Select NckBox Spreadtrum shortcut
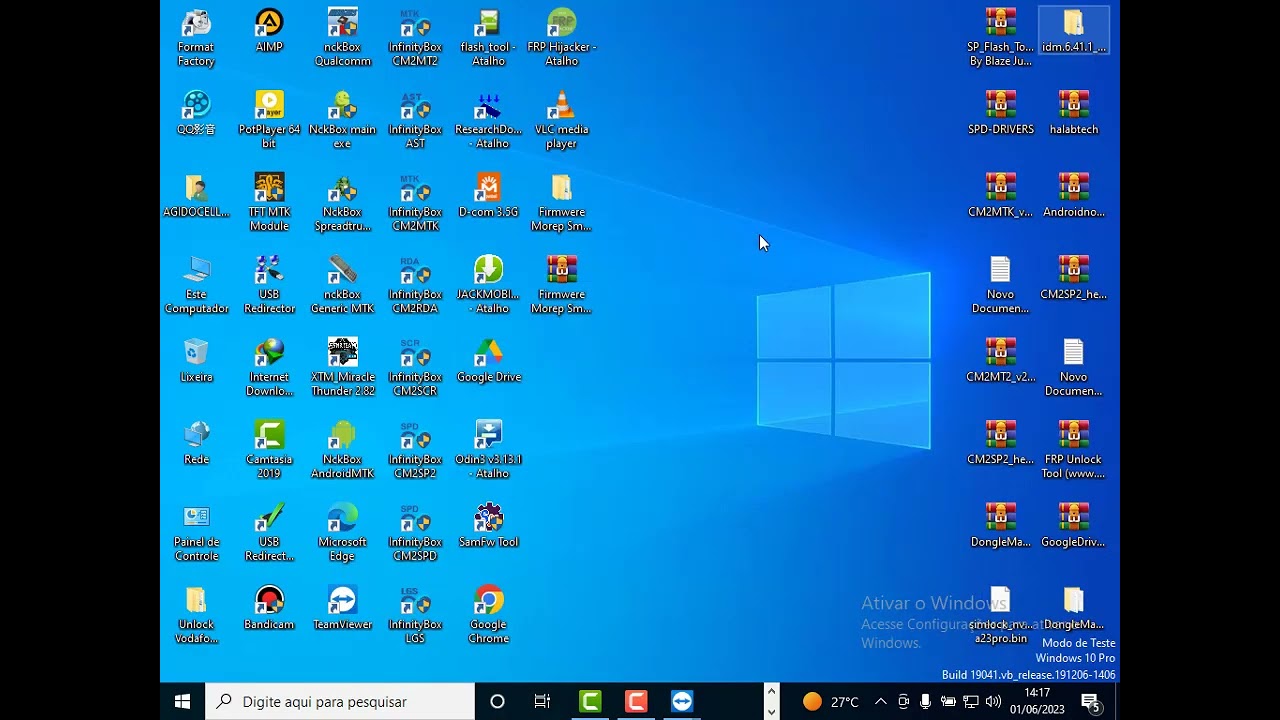This screenshot has width=1280, height=720. point(342,203)
